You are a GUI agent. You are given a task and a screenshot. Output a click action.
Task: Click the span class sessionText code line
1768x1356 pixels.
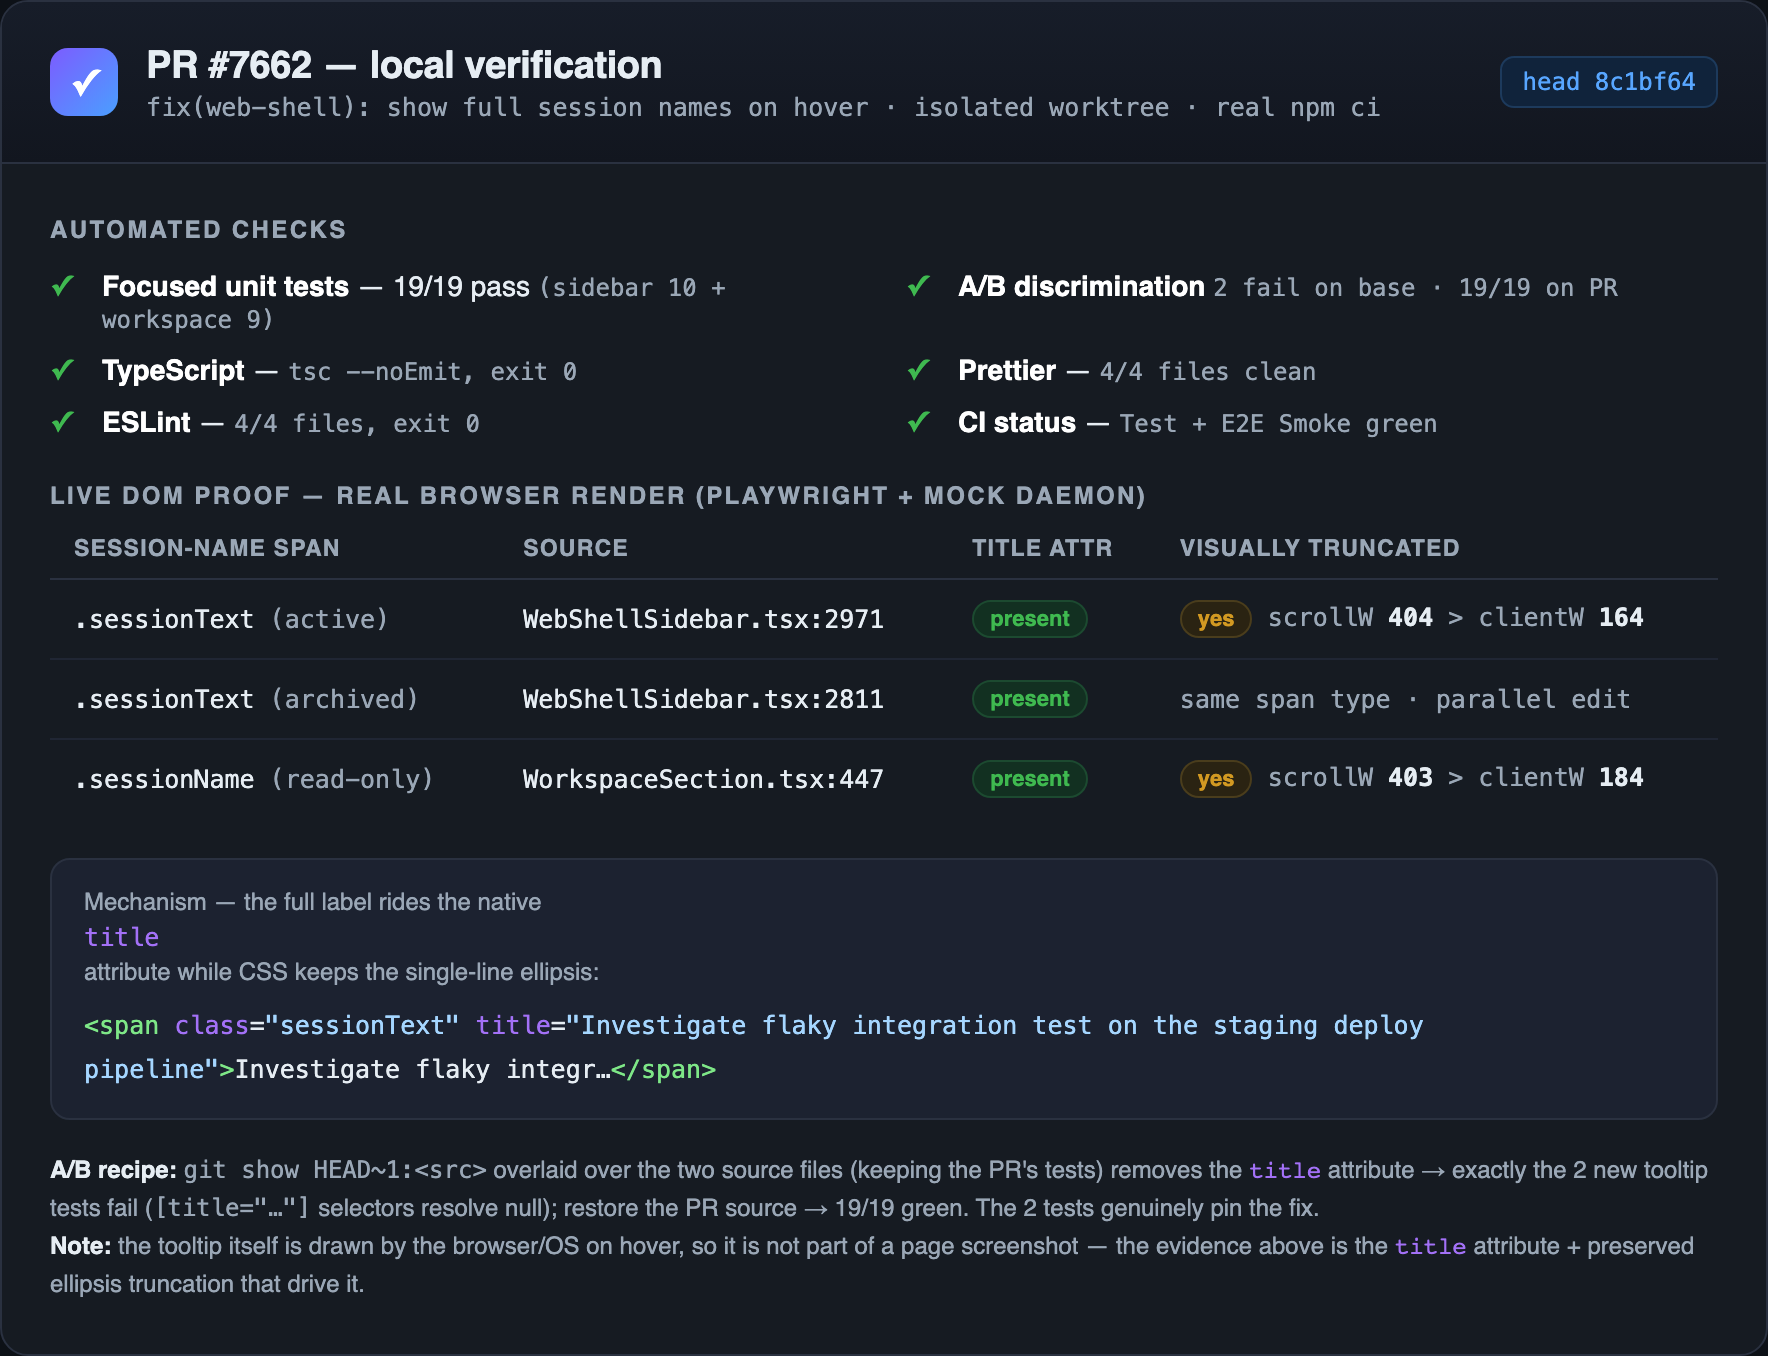click(x=753, y=1026)
